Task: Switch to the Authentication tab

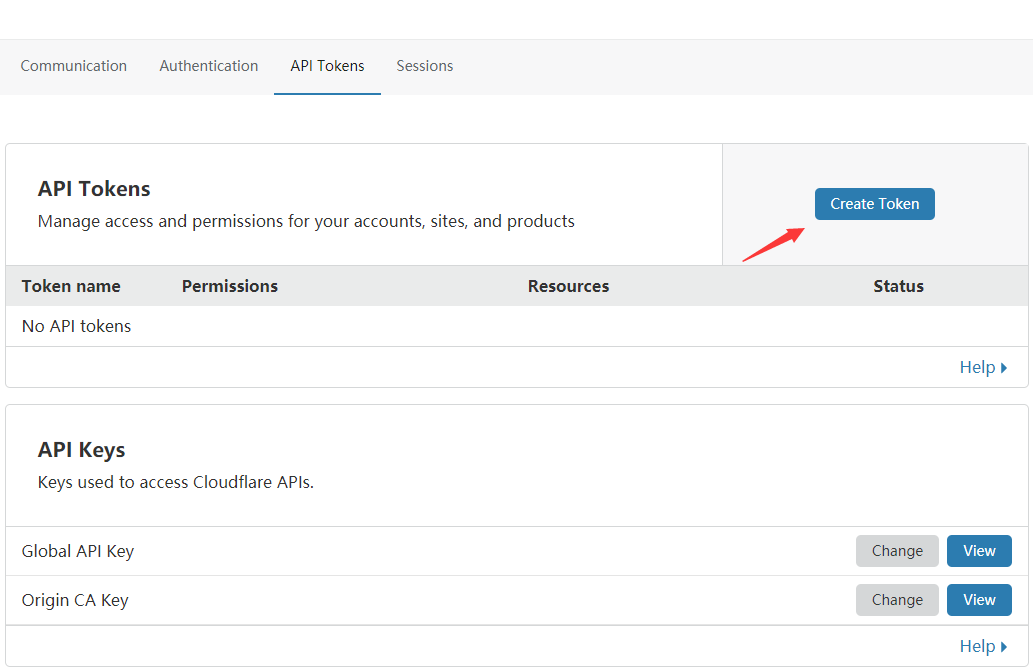Action: 208,66
